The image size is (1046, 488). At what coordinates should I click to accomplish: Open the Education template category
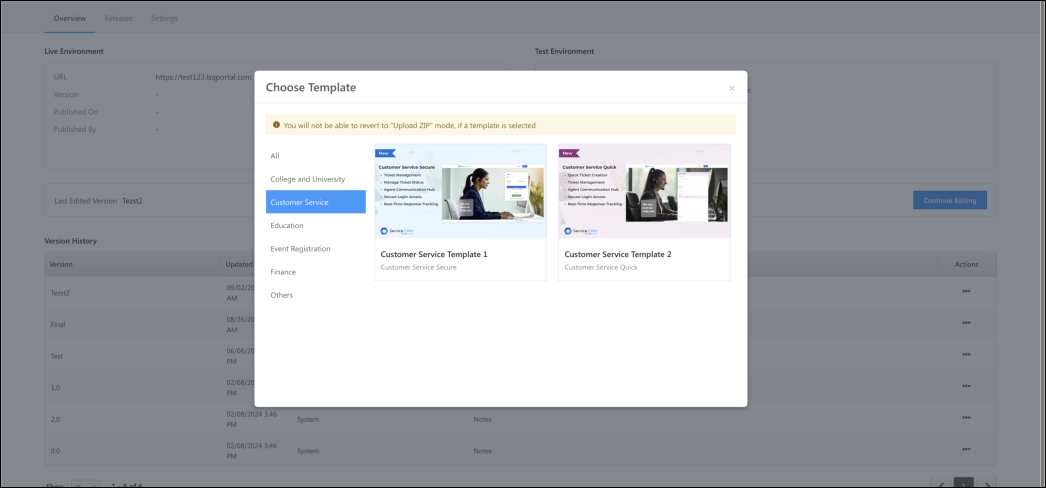[316, 225]
